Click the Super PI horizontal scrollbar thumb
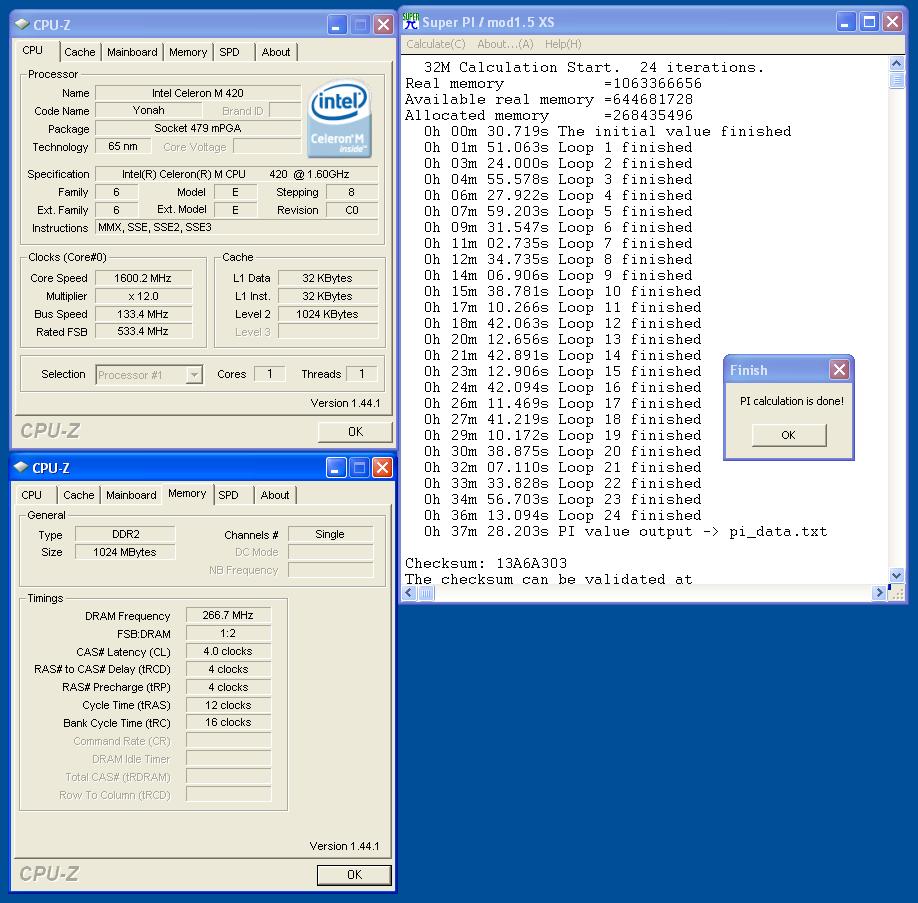Screen dimensions: 918x903 point(426,593)
